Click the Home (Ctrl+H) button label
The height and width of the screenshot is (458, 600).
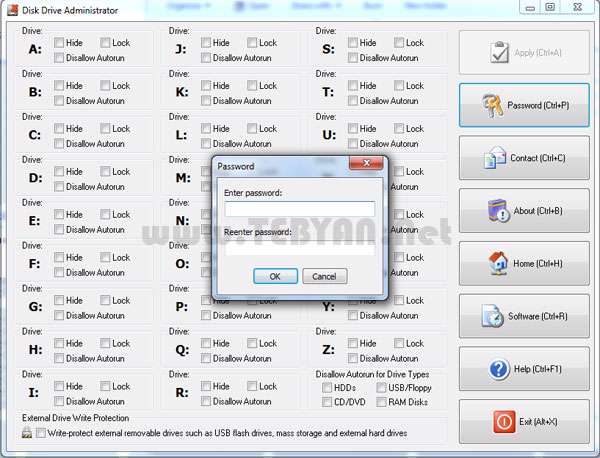click(x=538, y=263)
